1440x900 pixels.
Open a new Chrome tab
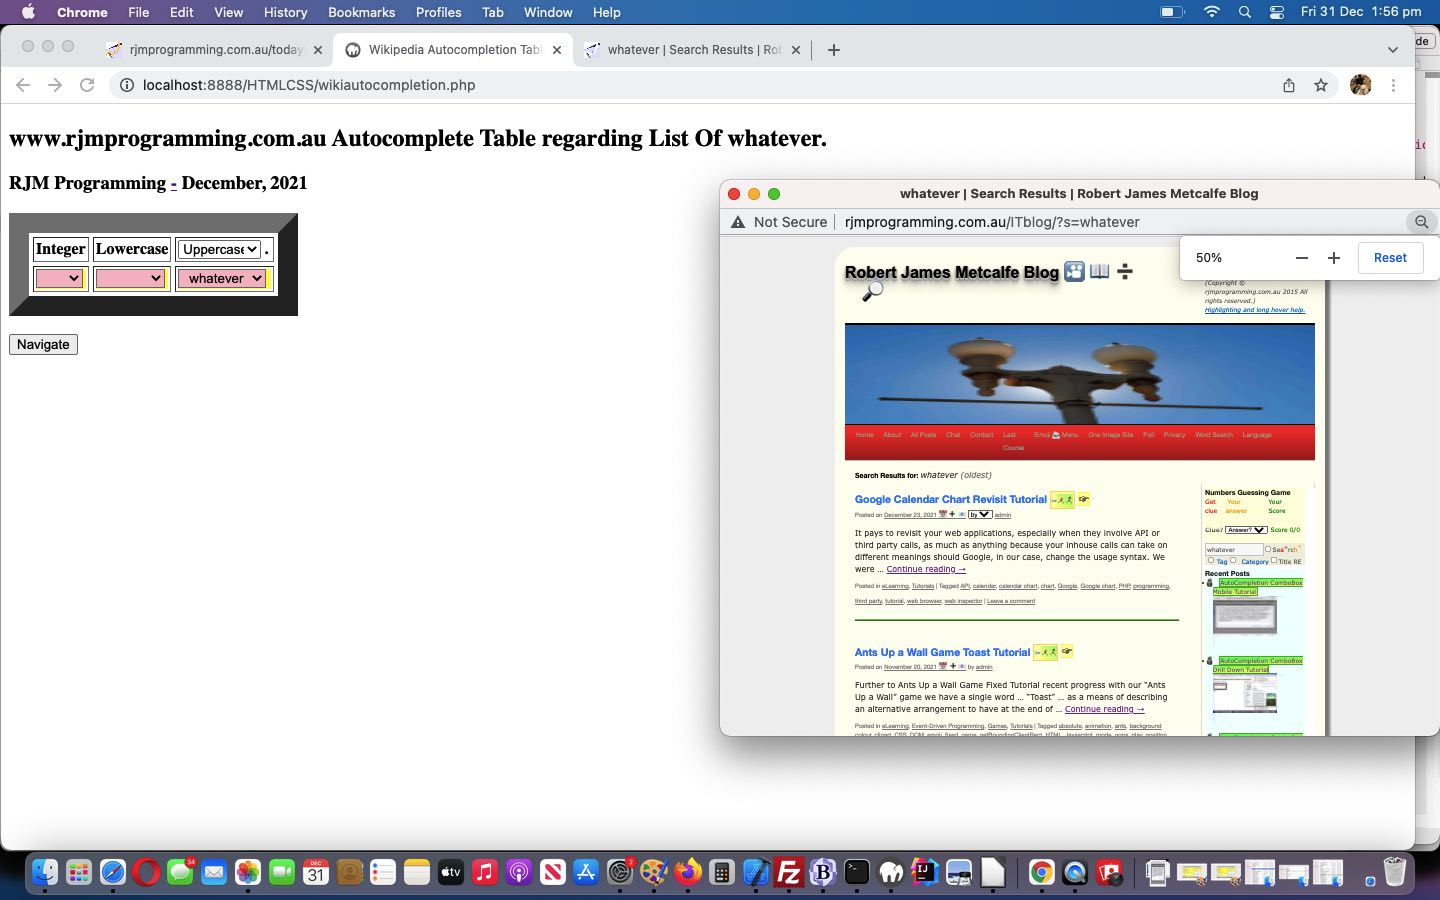(x=833, y=49)
